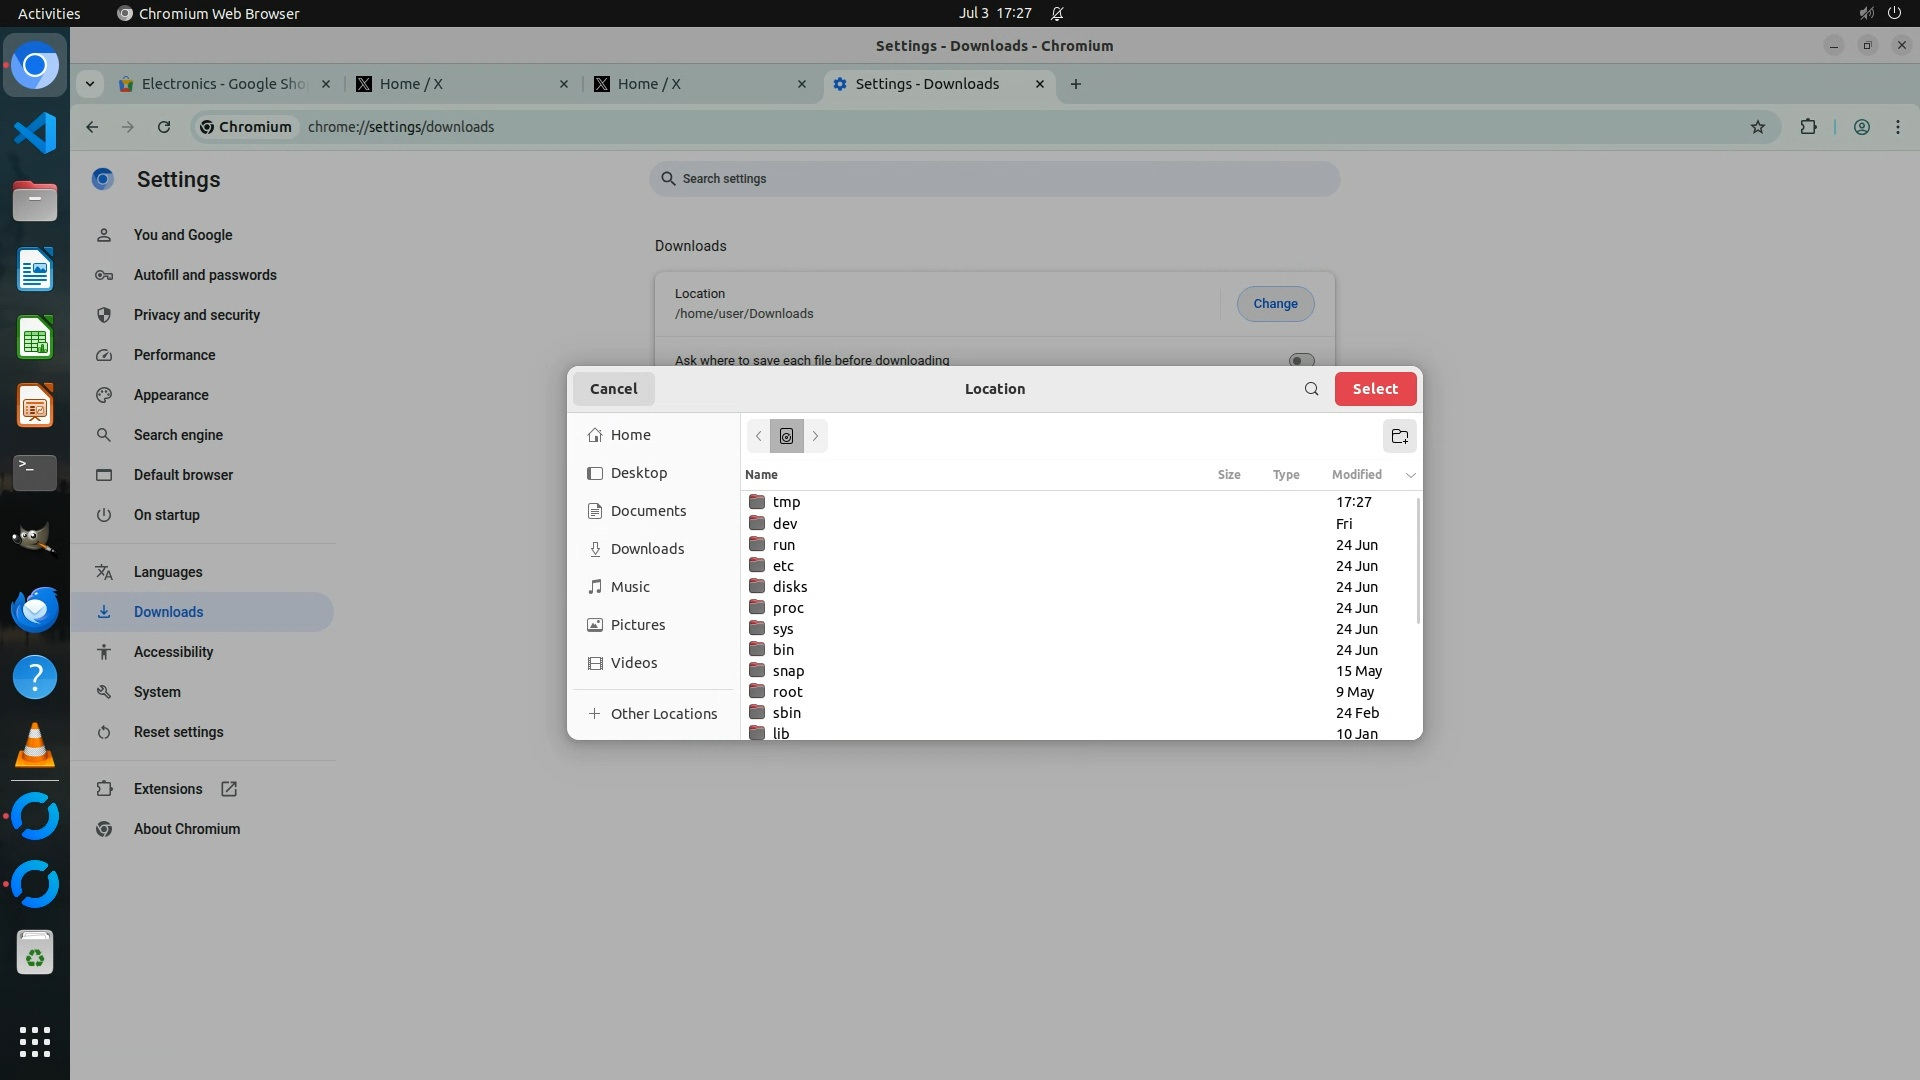Launch VLC from the dock
The width and height of the screenshot is (1920, 1080).
(35, 746)
